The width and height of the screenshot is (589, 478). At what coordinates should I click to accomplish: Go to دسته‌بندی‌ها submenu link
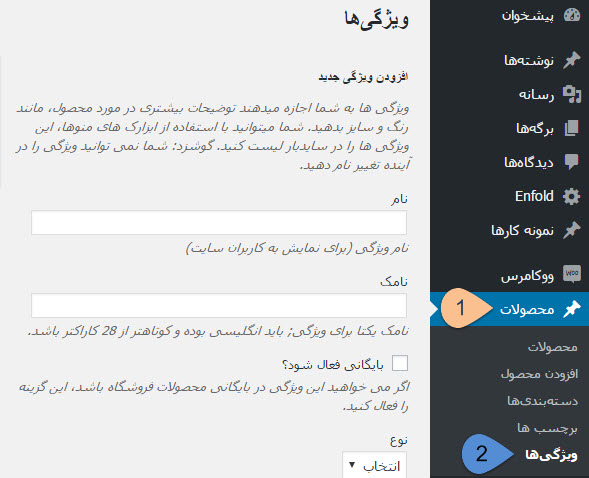tap(542, 401)
